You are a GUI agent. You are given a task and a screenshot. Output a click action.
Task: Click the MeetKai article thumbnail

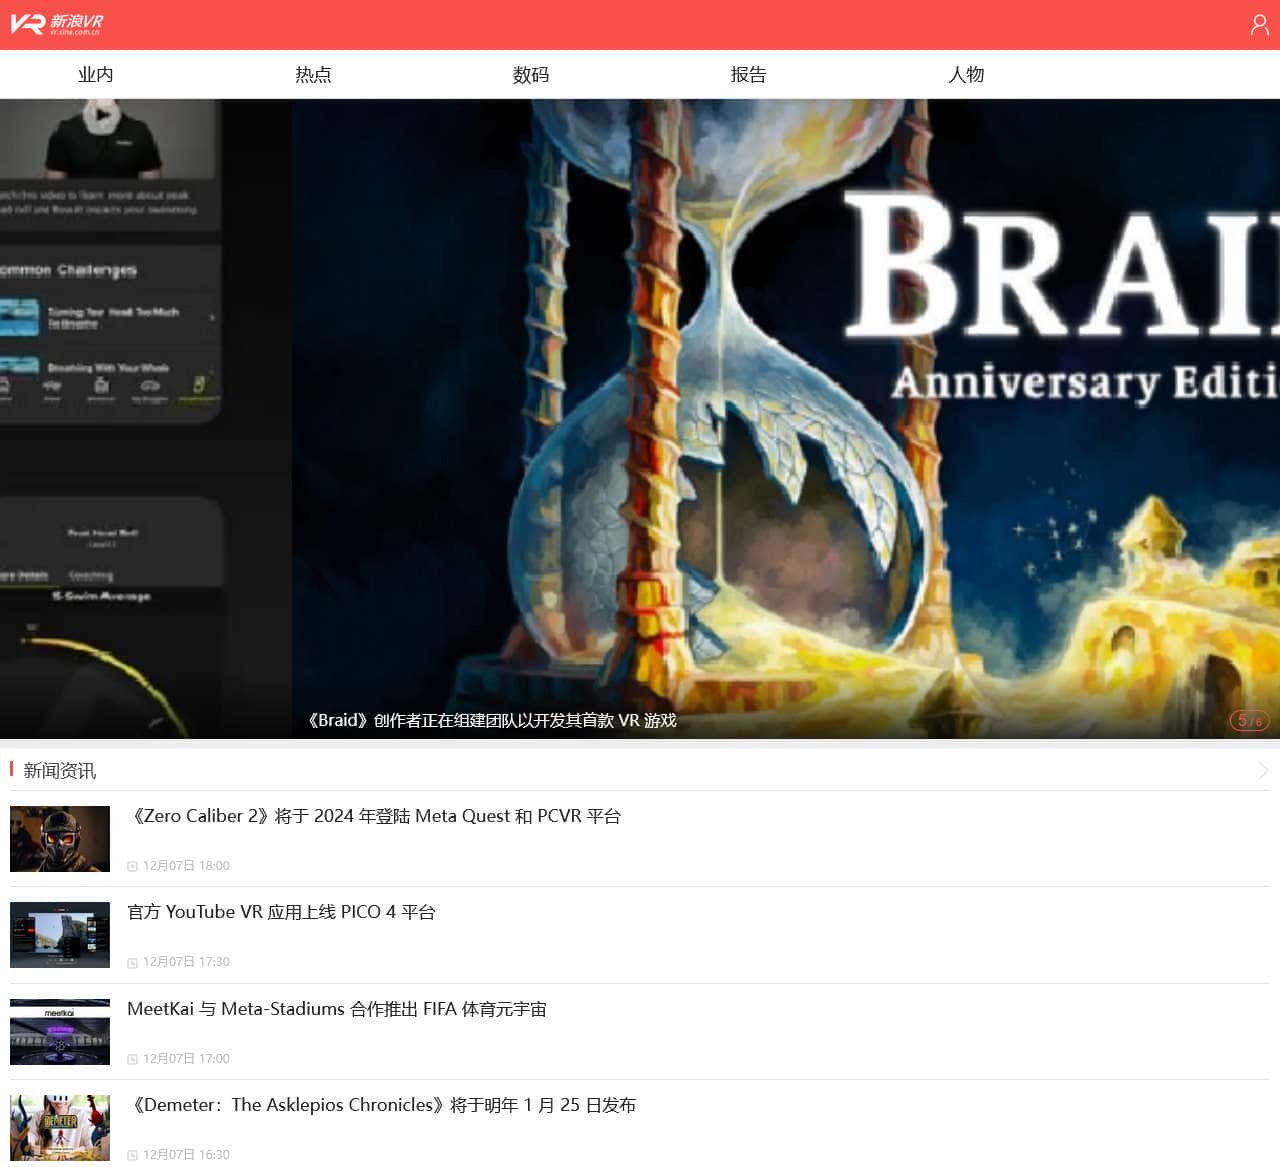tap(60, 1032)
